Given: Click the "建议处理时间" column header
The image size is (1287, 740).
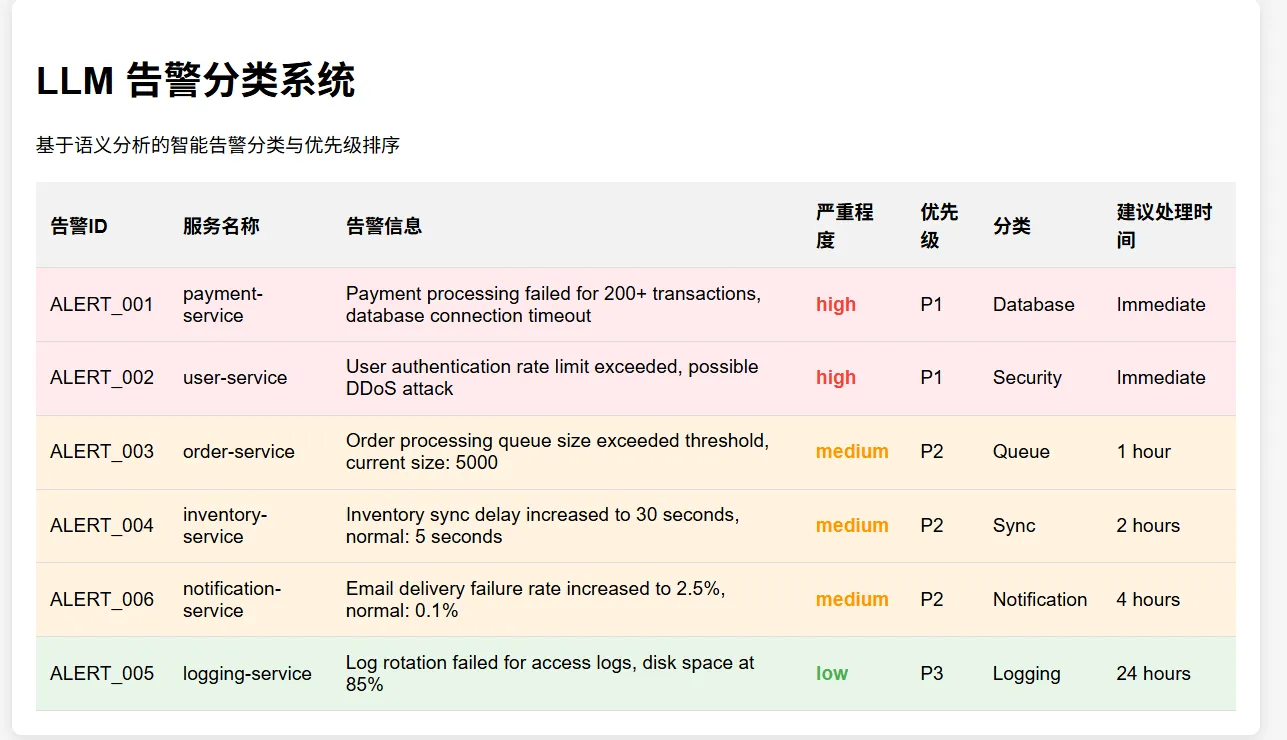Looking at the screenshot, I should 1164,226.
